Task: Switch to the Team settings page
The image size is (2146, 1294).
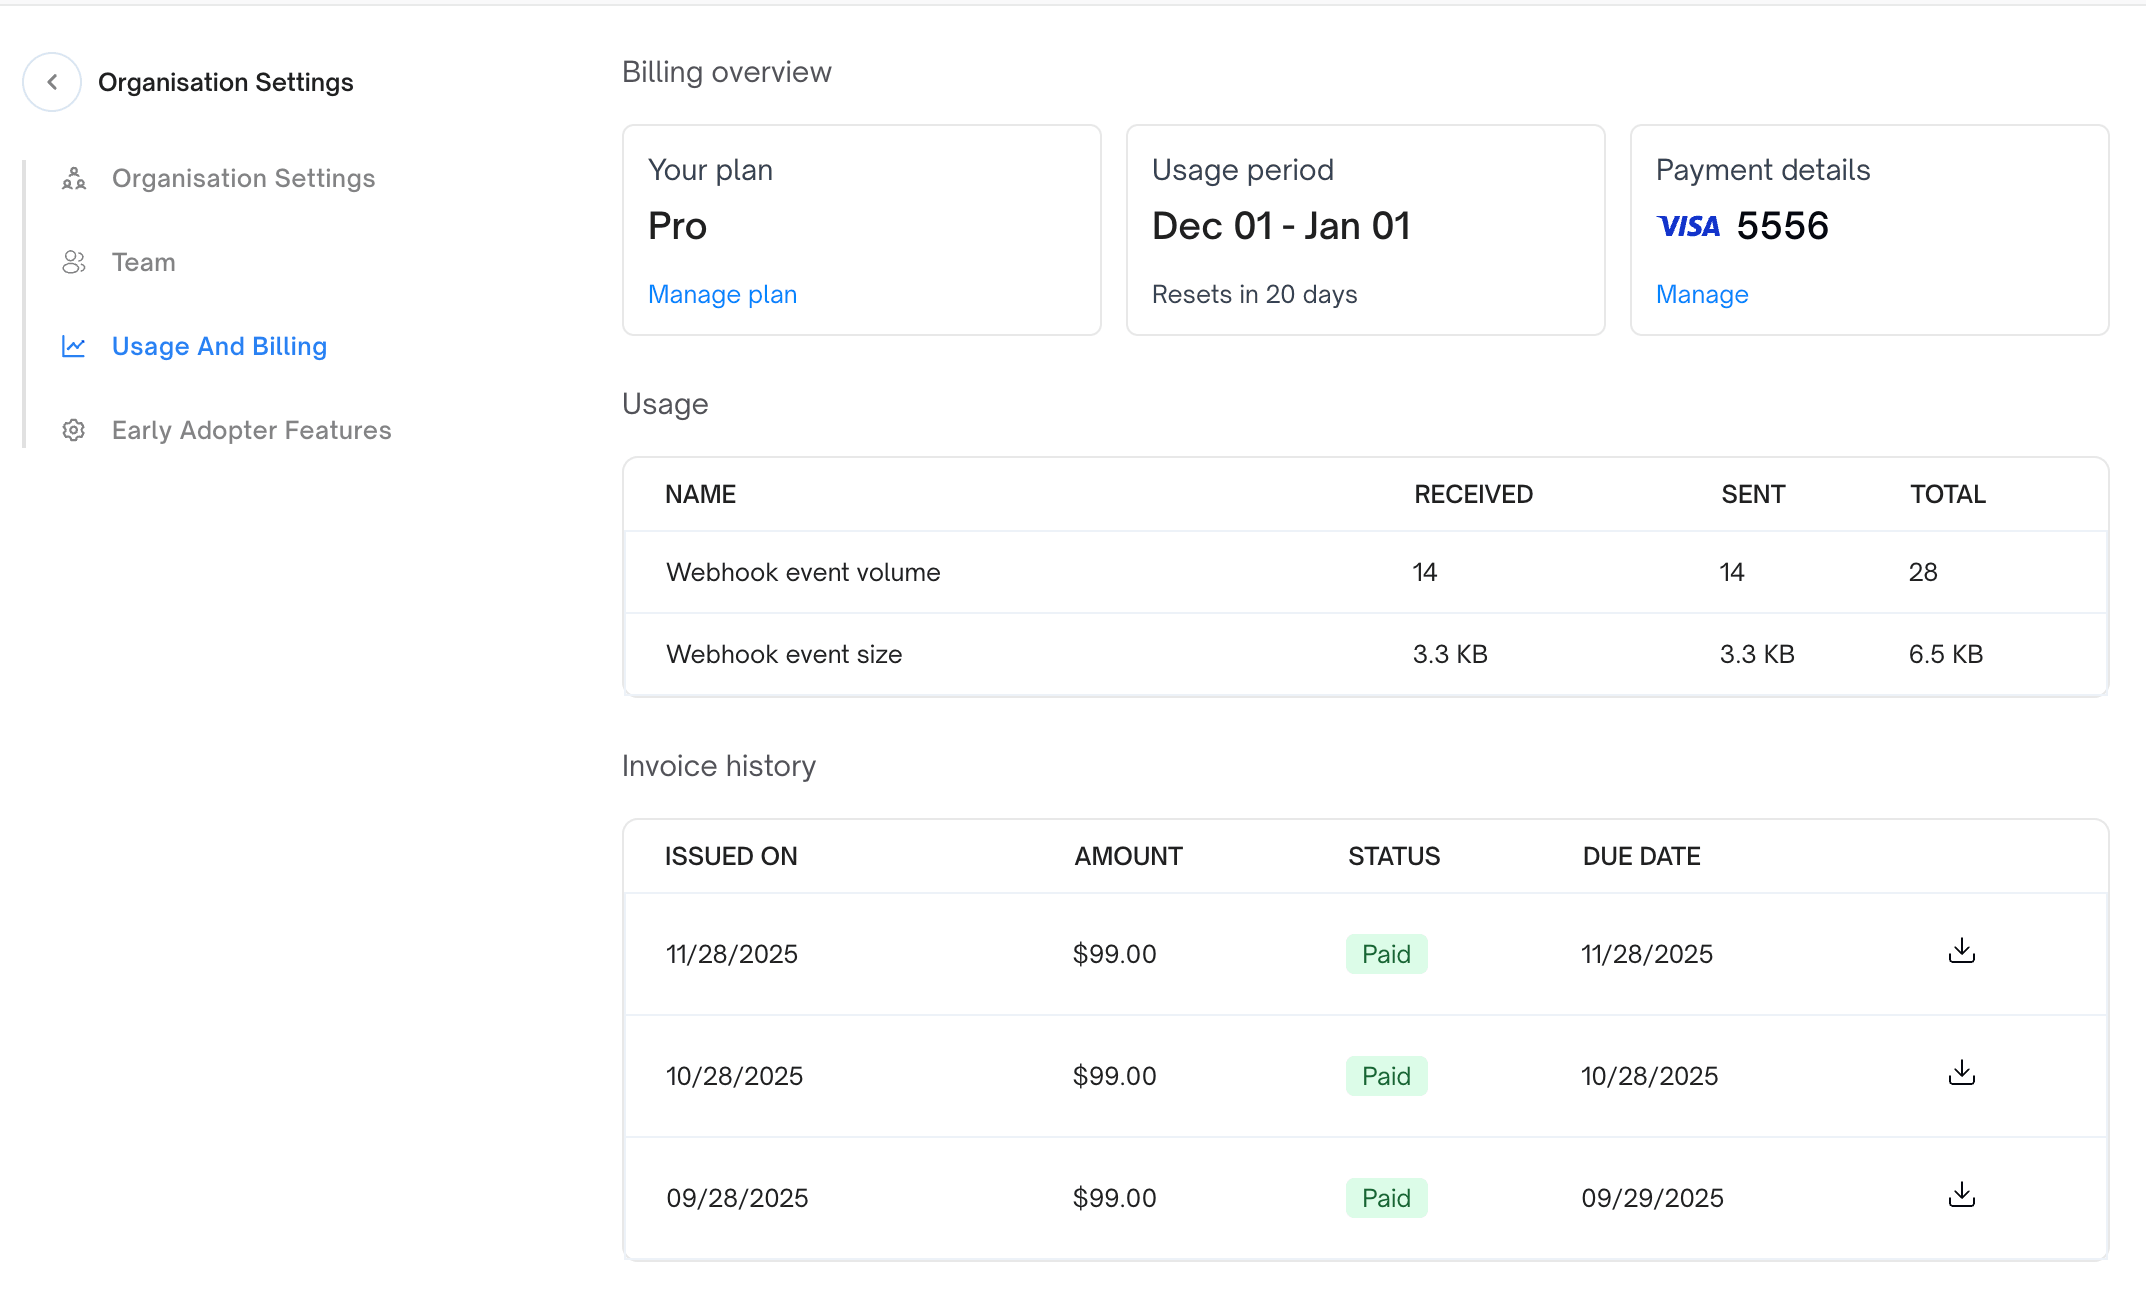Action: tap(143, 261)
